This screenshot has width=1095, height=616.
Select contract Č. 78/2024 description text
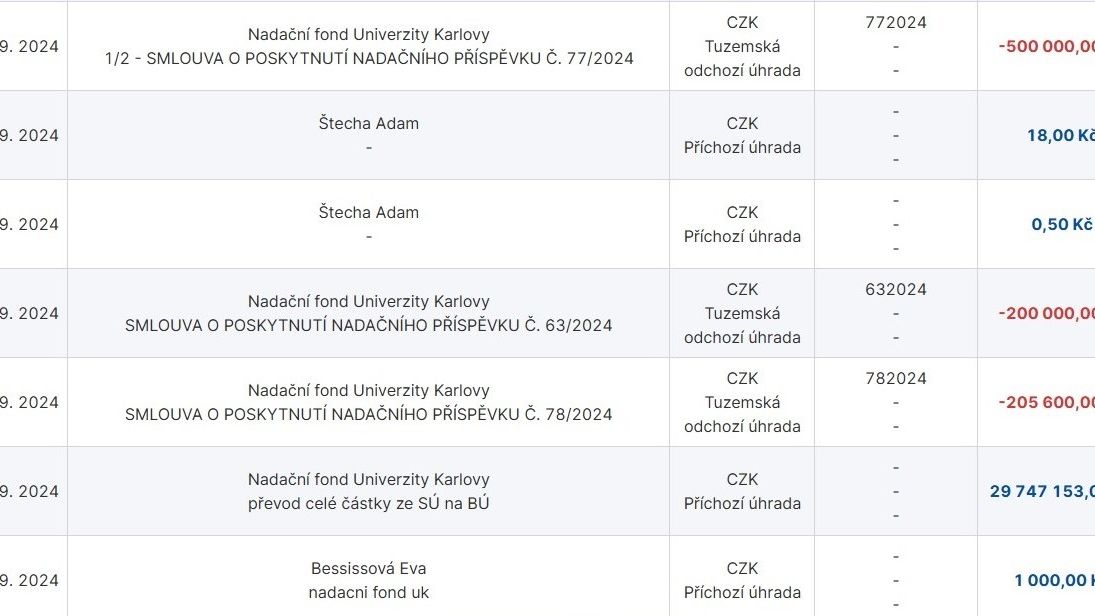tap(369, 414)
